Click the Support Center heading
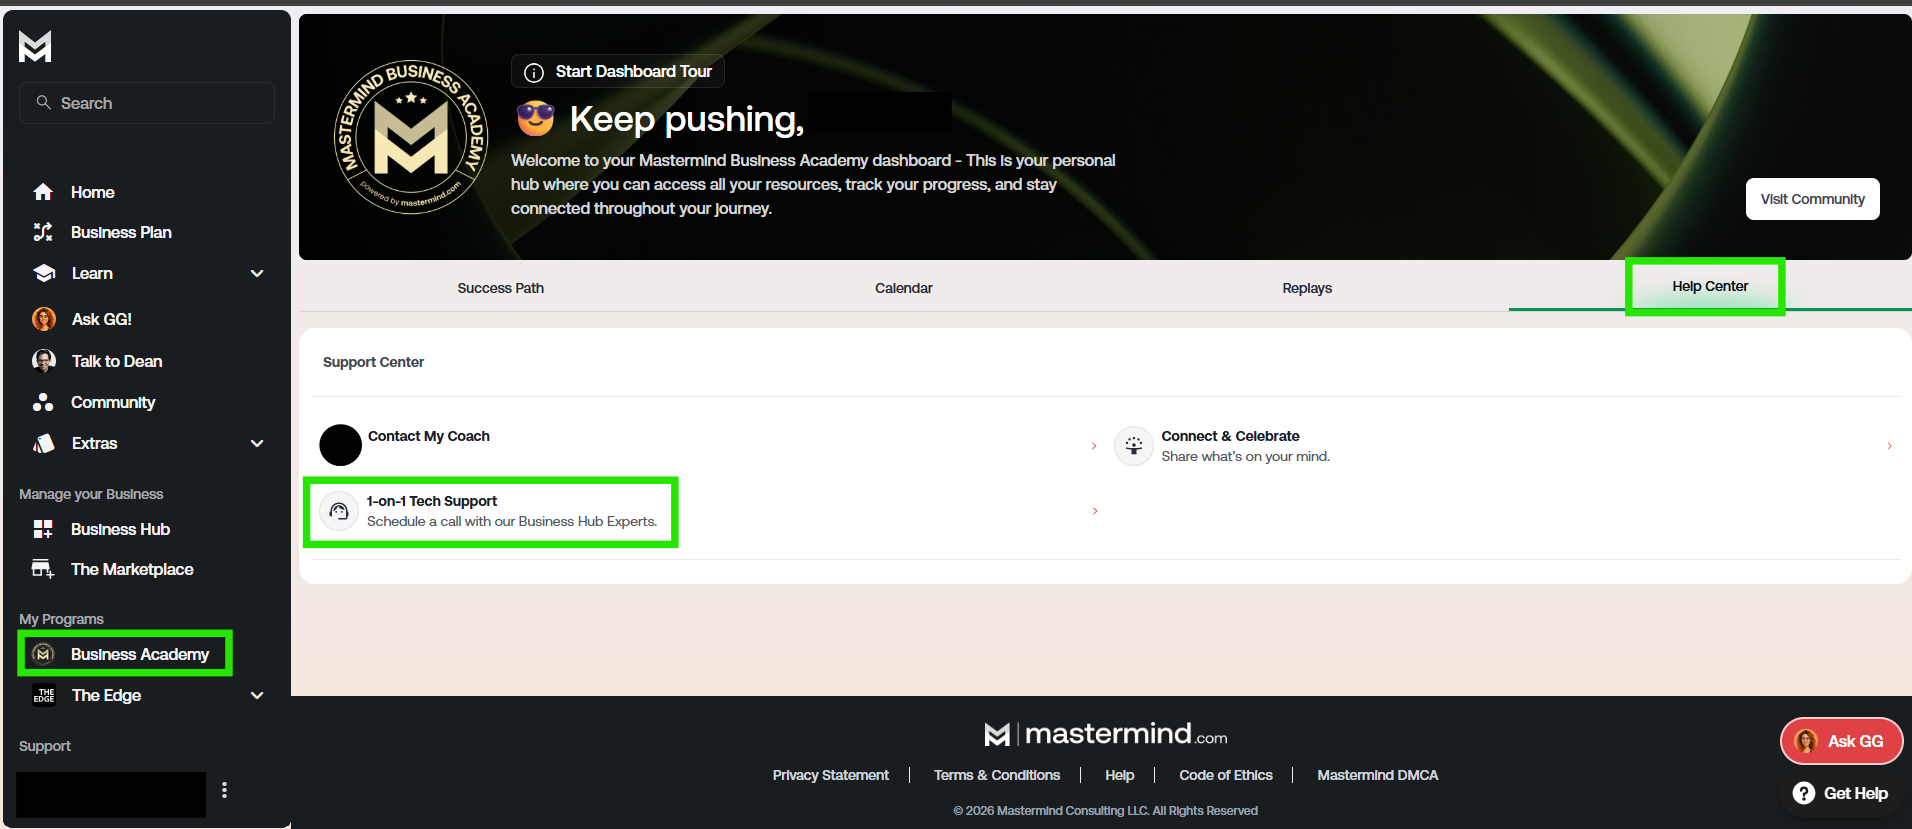The height and width of the screenshot is (829, 1912). point(373,362)
